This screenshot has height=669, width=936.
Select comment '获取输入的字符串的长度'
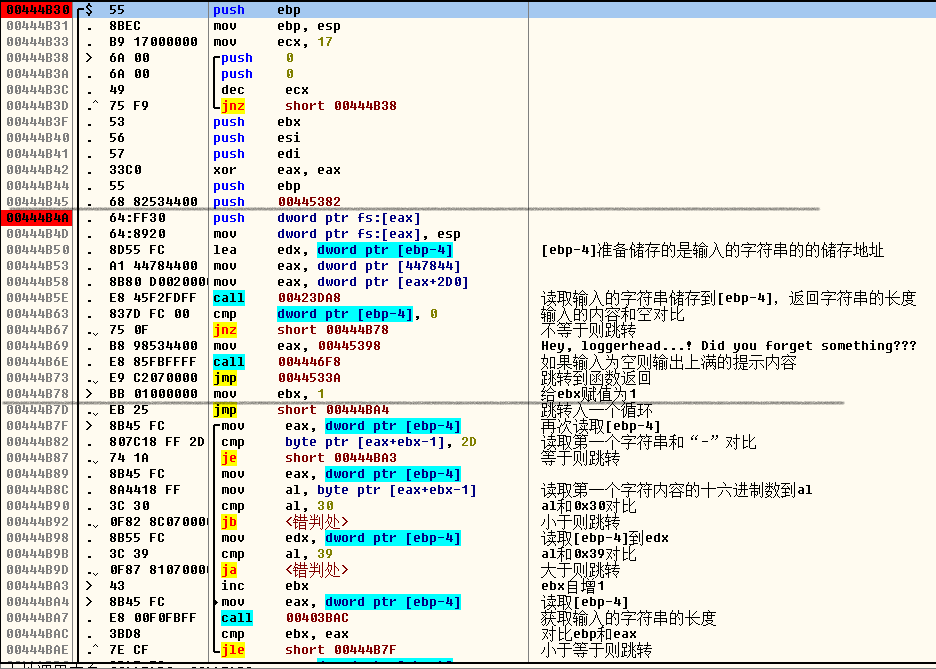coord(628,618)
